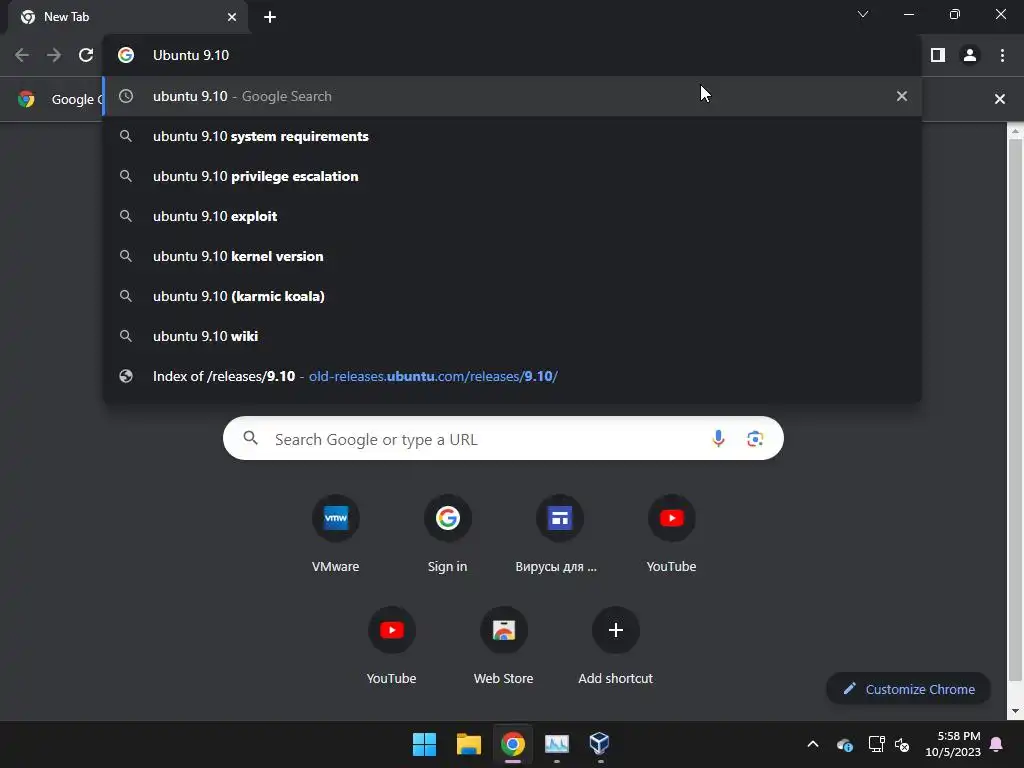Open the bottom-row YouTube shortcut

click(391, 646)
